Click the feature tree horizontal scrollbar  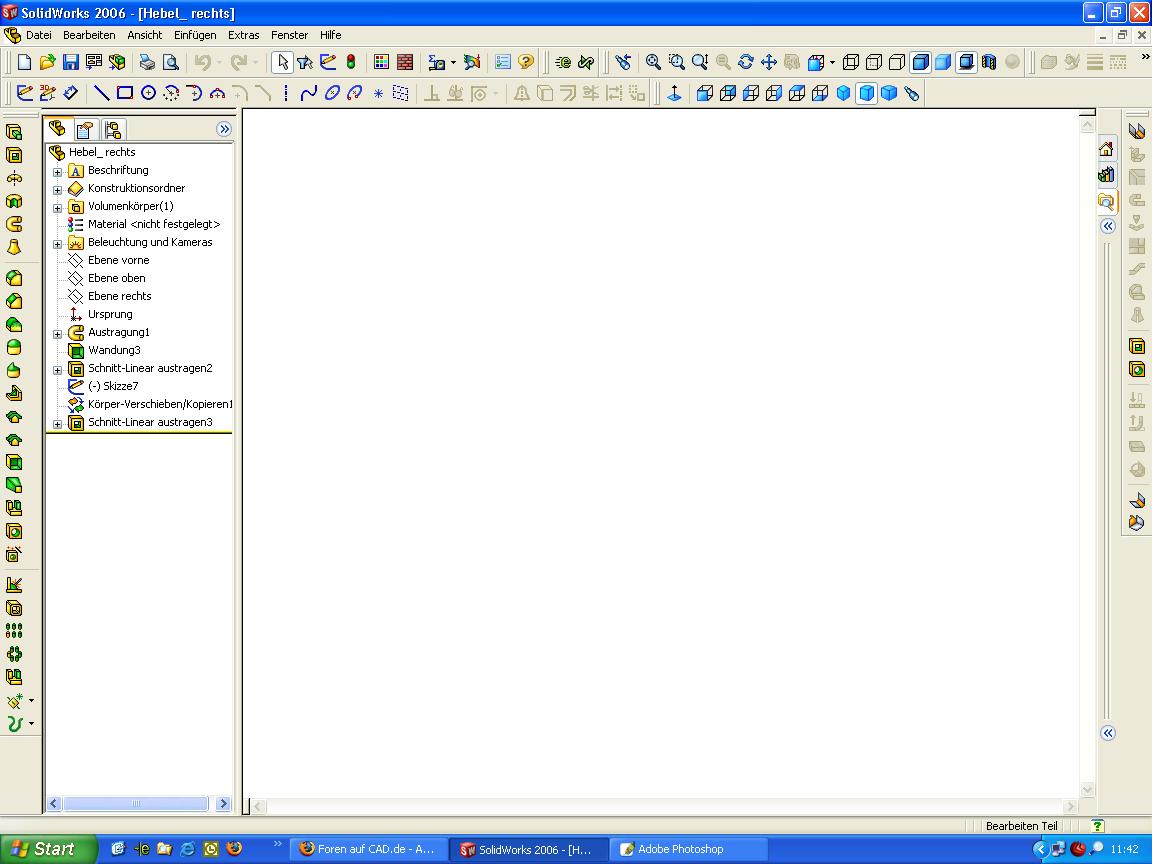(136, 804)
